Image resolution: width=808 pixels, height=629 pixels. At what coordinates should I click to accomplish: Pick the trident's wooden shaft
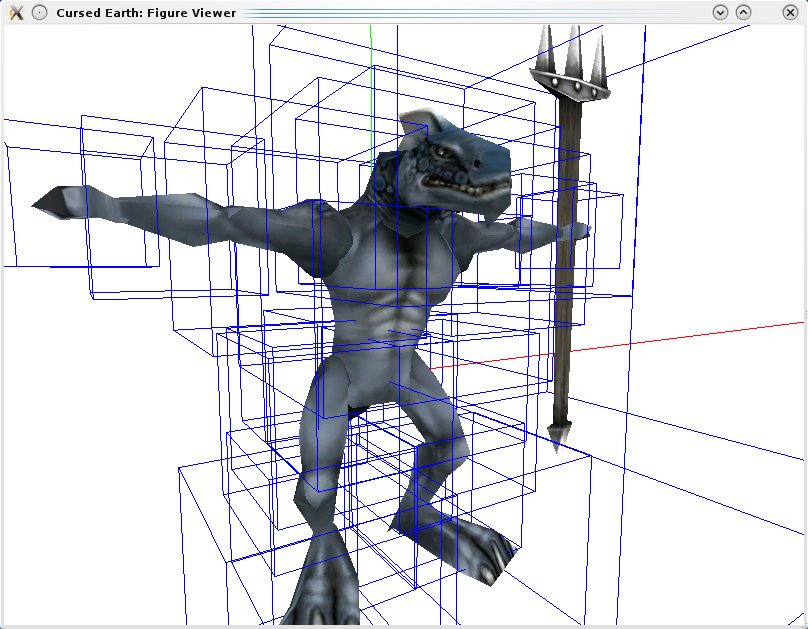(x=567, y=300)
